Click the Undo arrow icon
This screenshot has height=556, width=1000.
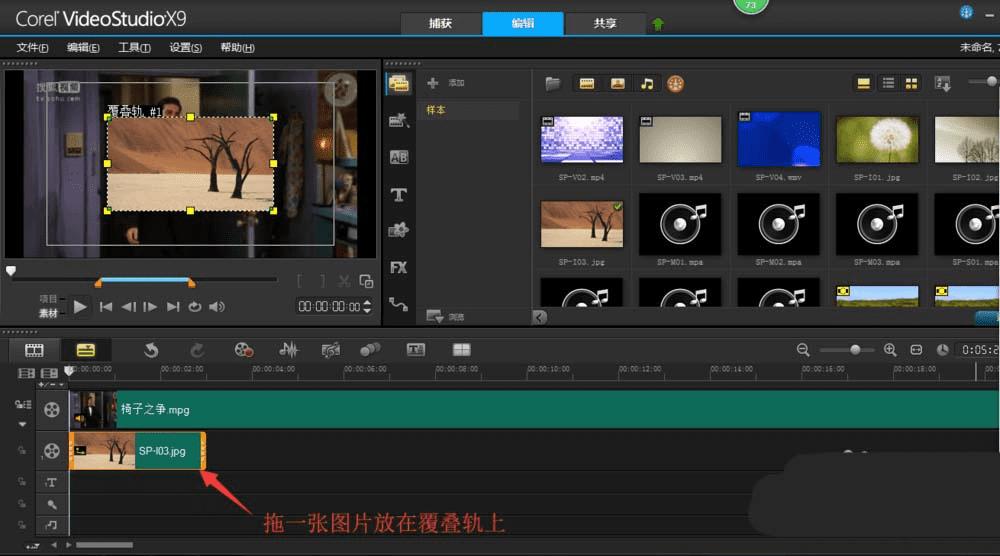click(151, 349)
